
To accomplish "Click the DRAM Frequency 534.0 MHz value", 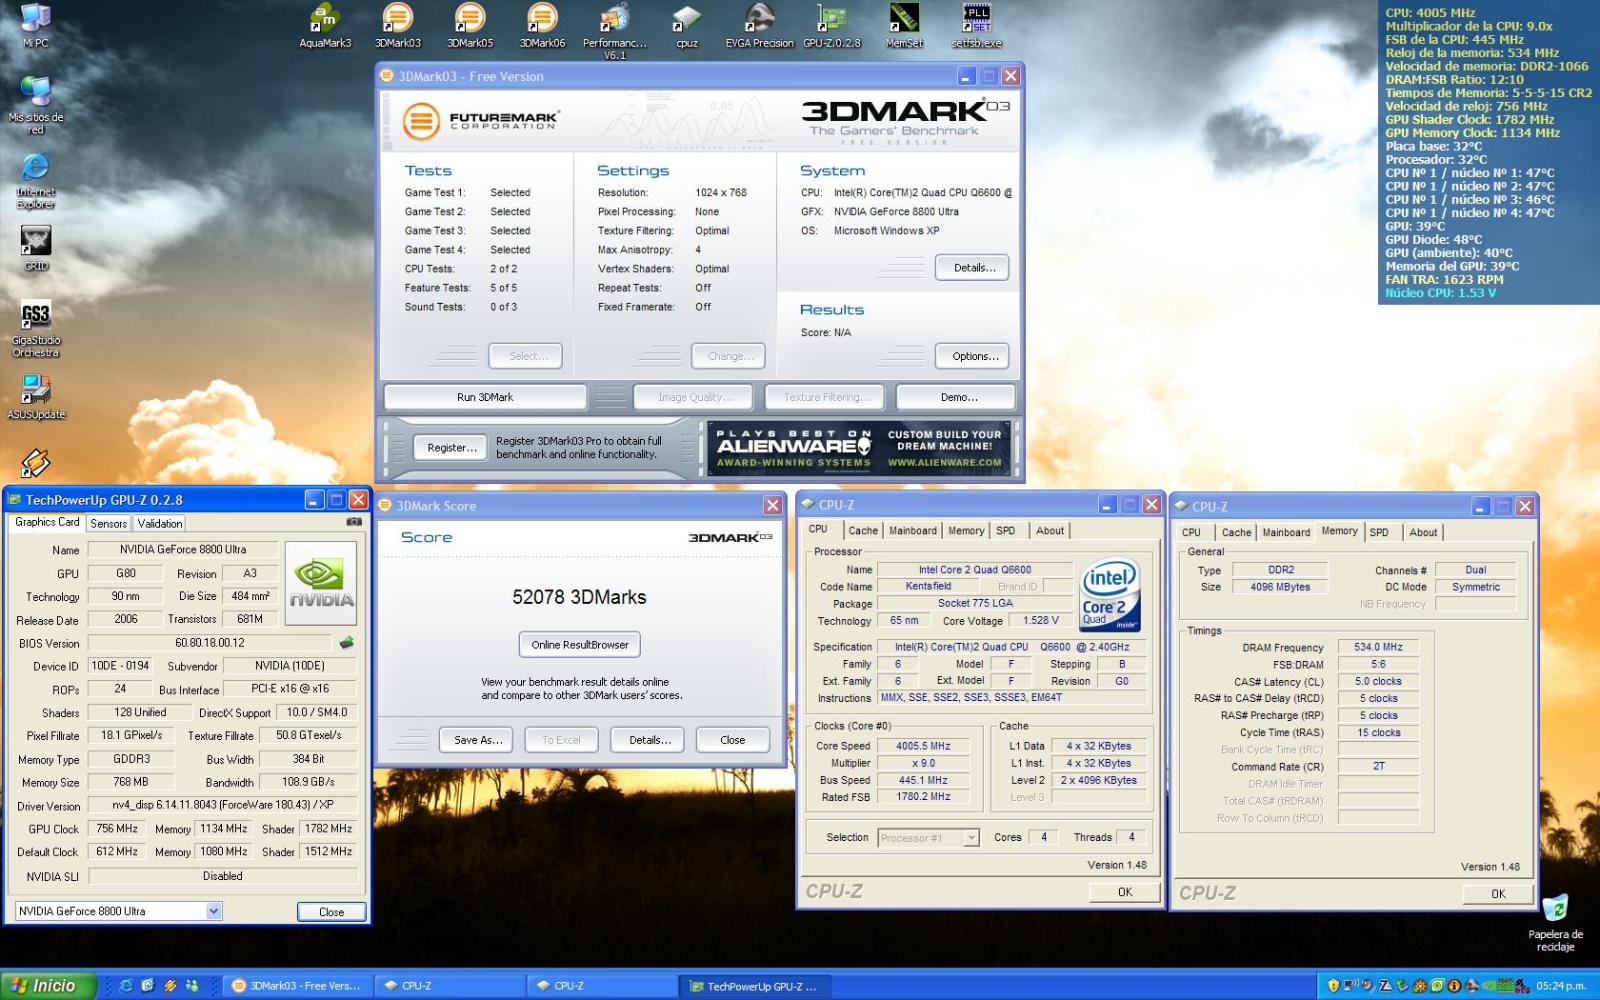I will [1378, 647].
